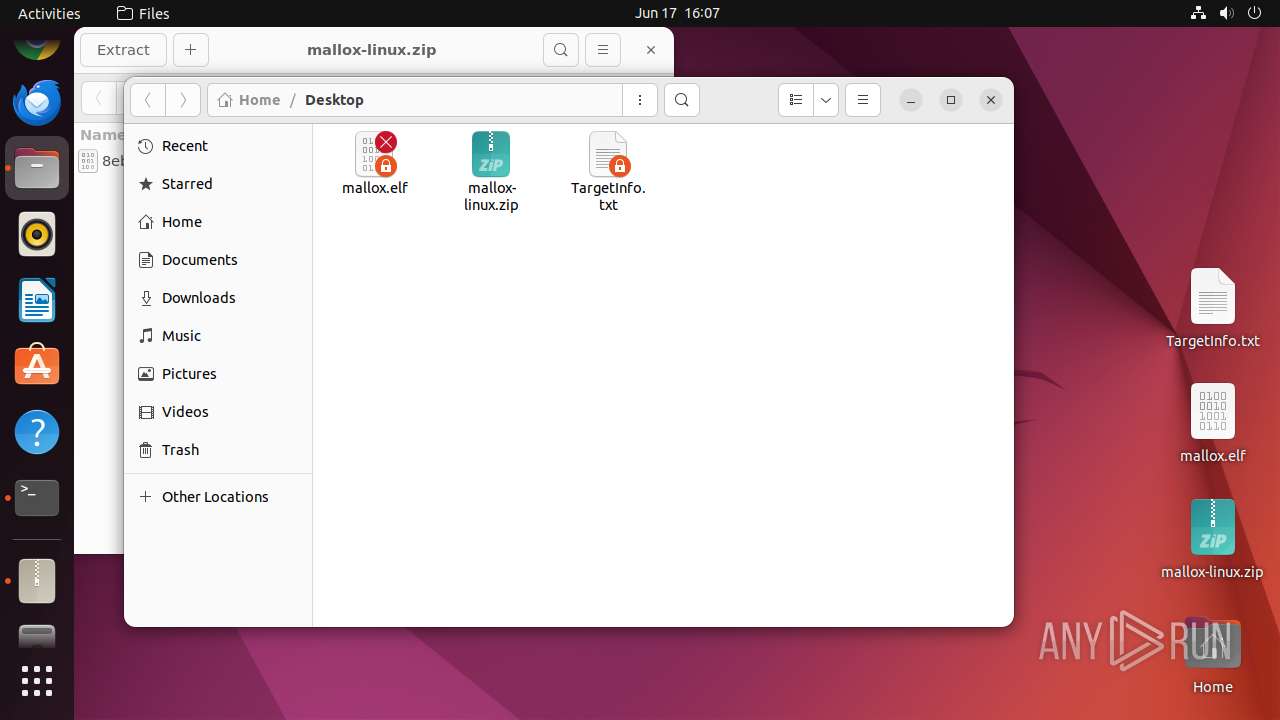Open Help from the dock
The height and width of the screenshot is (720, 1280).
(37, 433)
